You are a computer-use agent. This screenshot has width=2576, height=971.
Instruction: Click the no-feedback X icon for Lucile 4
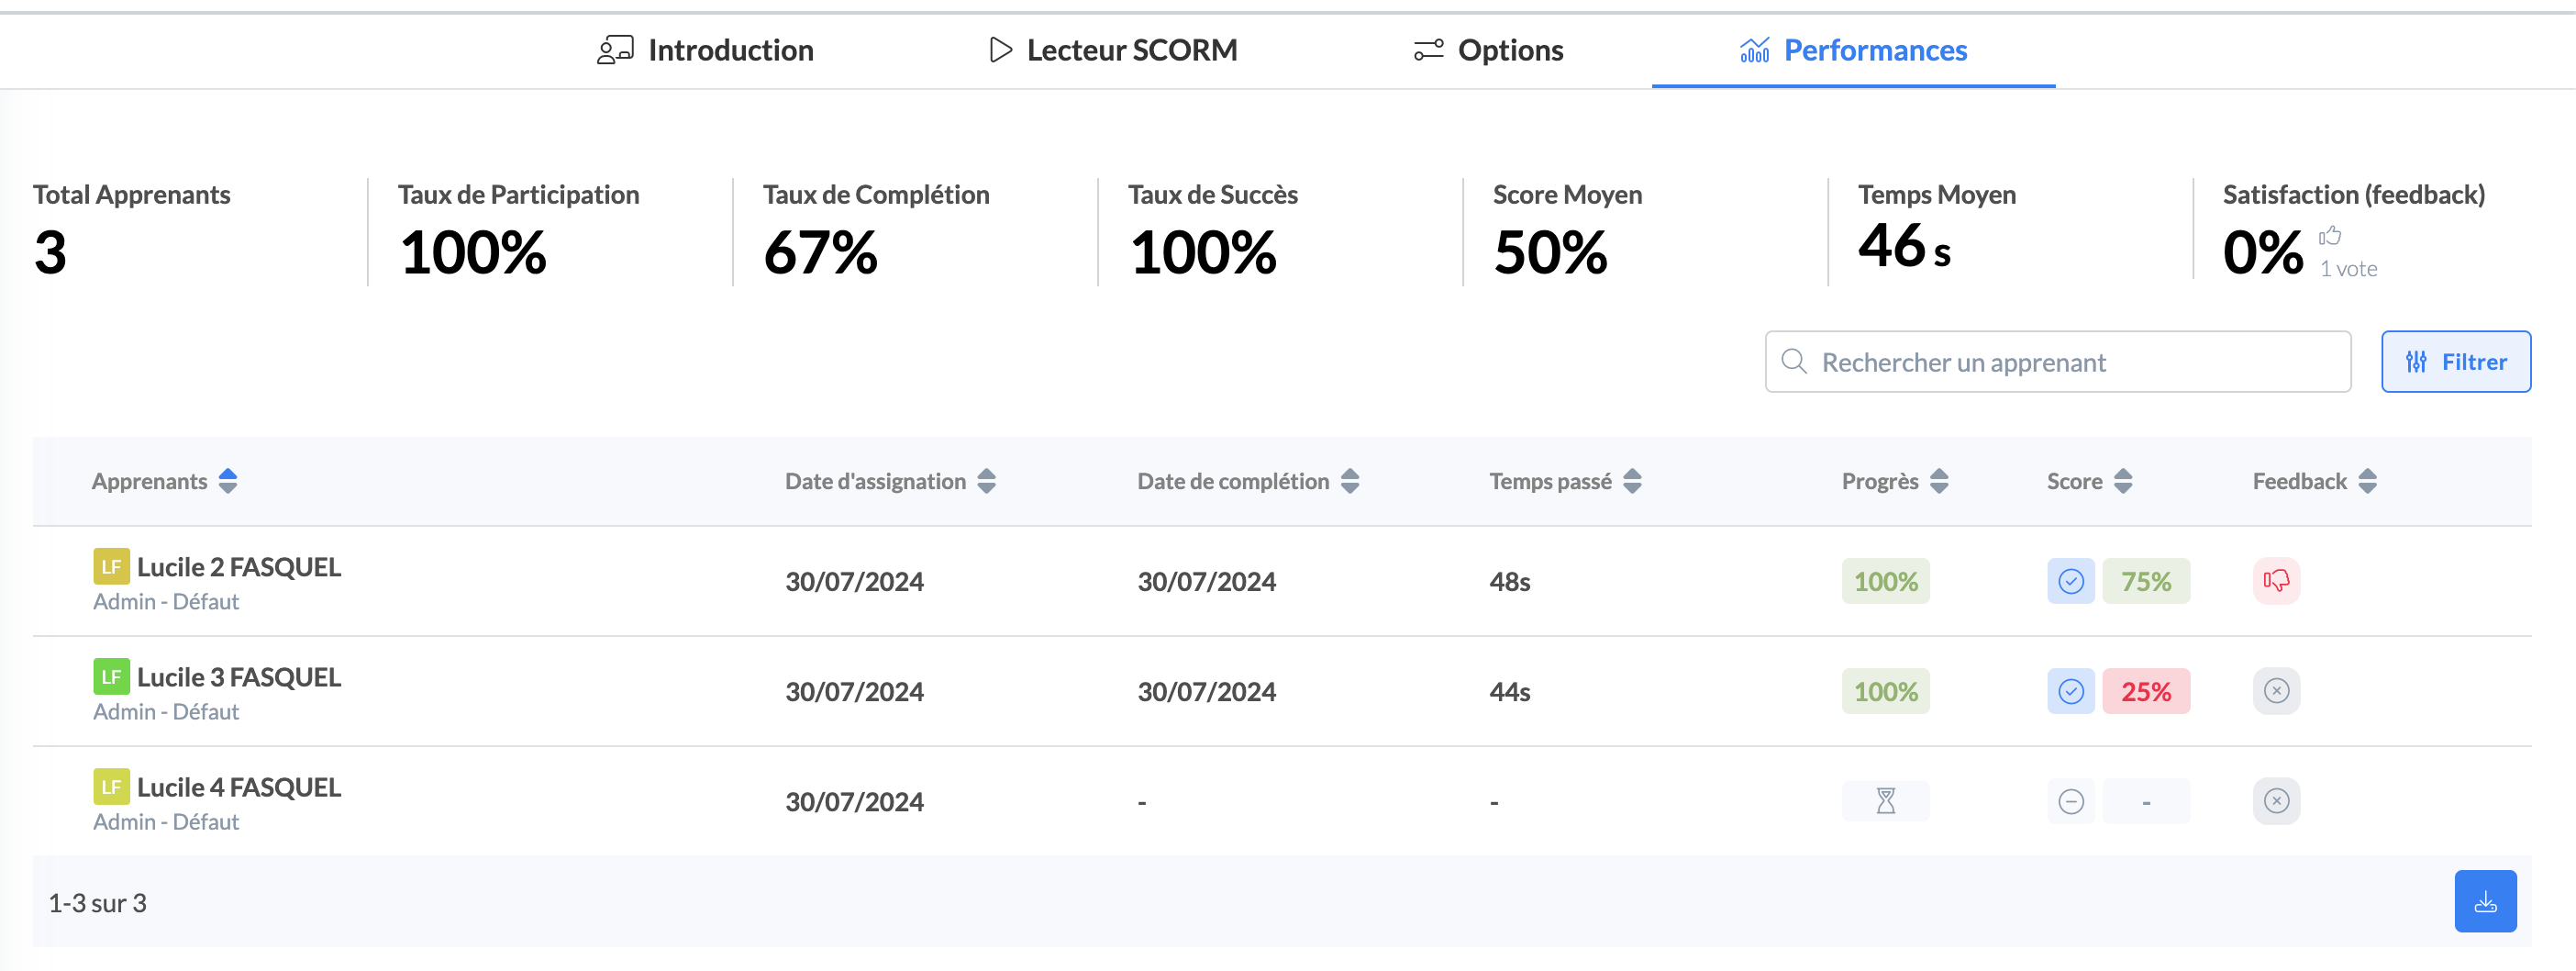point(2275,801)
